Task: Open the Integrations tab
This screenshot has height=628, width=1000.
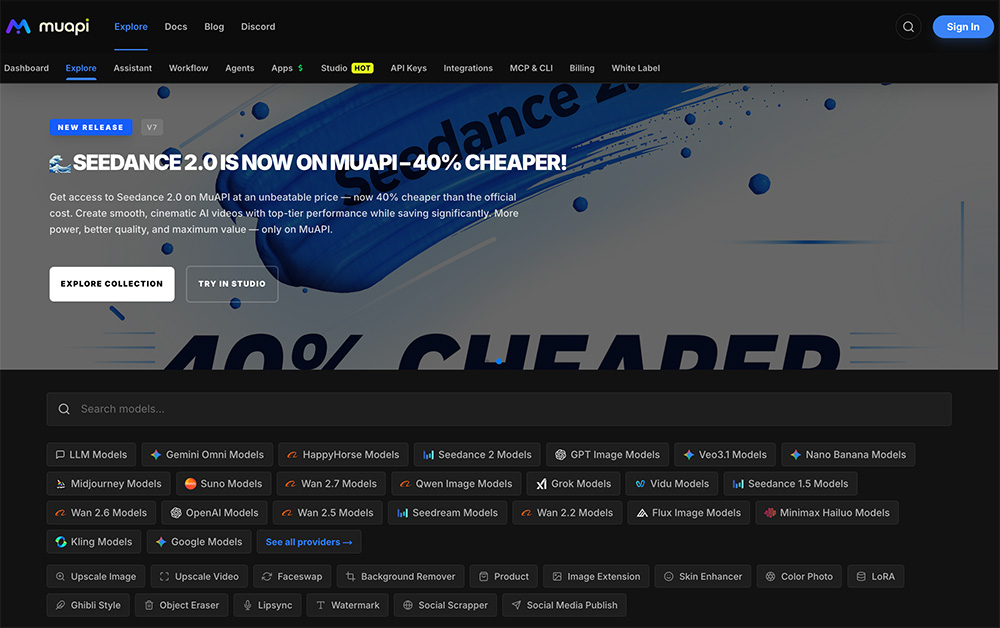Action: (468, 68)
